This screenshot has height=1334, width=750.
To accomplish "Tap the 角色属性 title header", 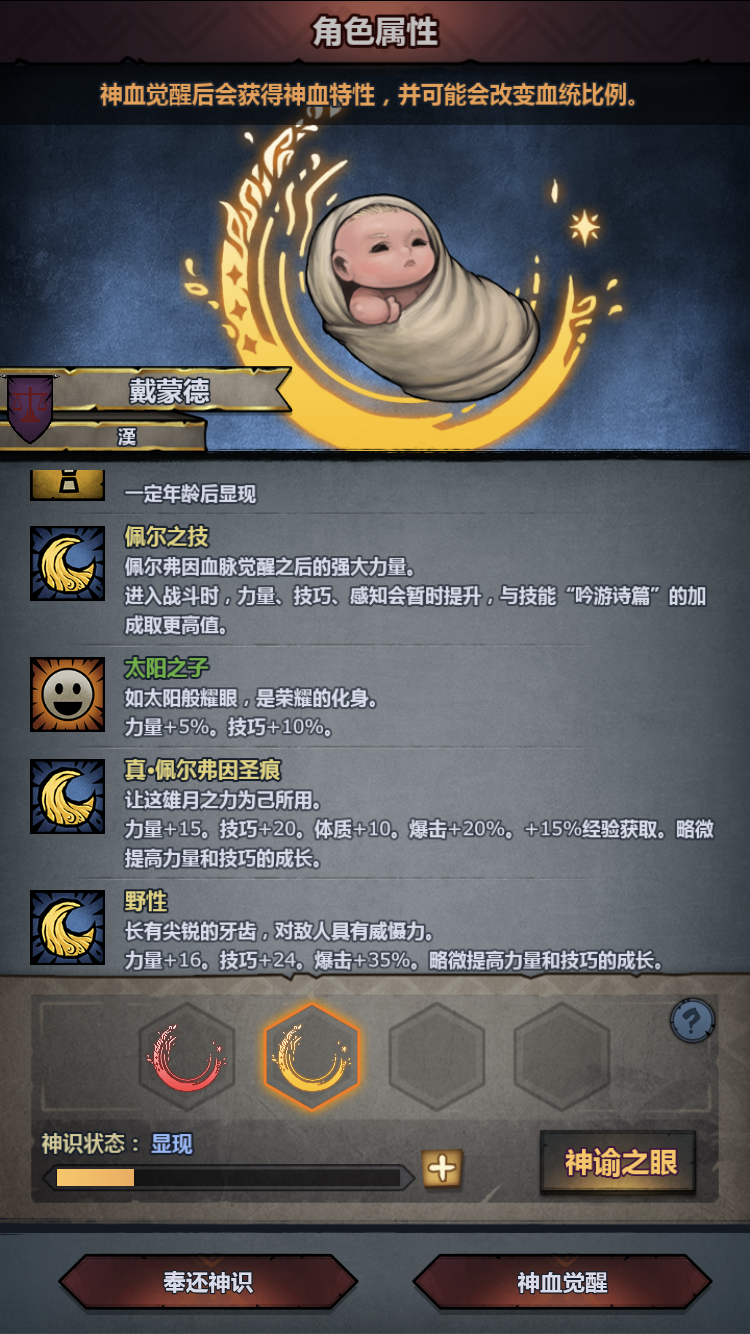I will tap(375, 31).
